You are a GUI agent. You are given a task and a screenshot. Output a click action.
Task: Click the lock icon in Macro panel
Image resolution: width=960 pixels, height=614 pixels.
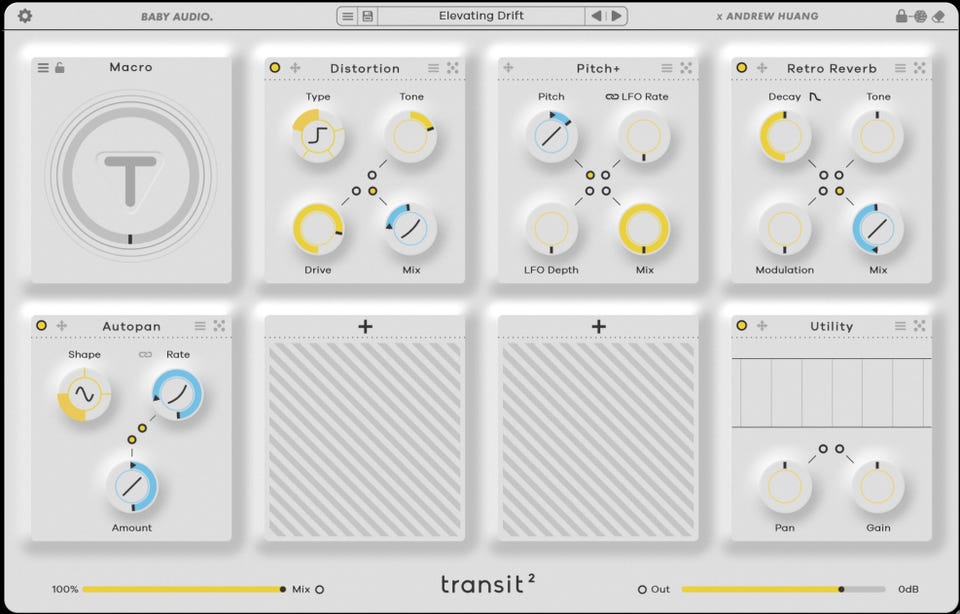[59, 67]
